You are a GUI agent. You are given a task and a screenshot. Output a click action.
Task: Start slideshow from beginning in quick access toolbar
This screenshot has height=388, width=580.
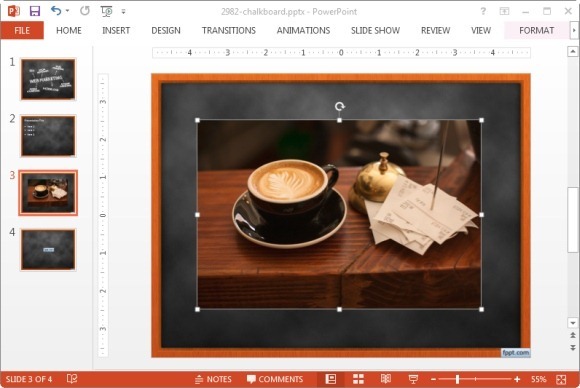(x=107, y=11)
